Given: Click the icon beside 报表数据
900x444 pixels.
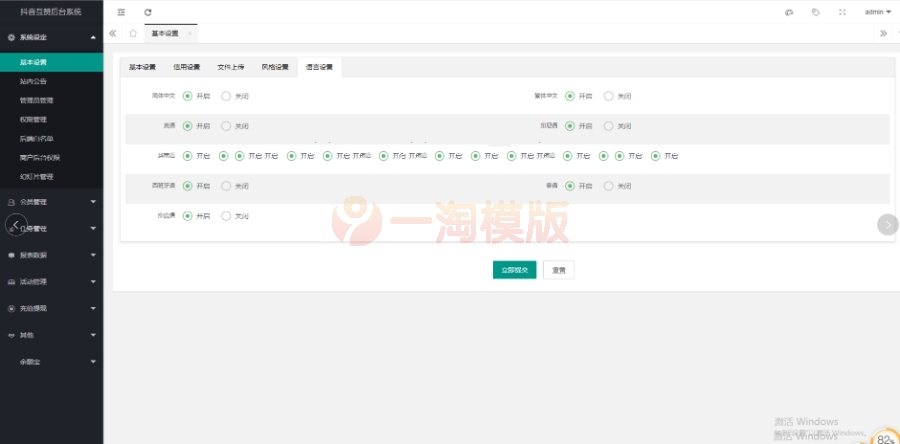Looking at the screenshot, I should click(x=11, y=255).
